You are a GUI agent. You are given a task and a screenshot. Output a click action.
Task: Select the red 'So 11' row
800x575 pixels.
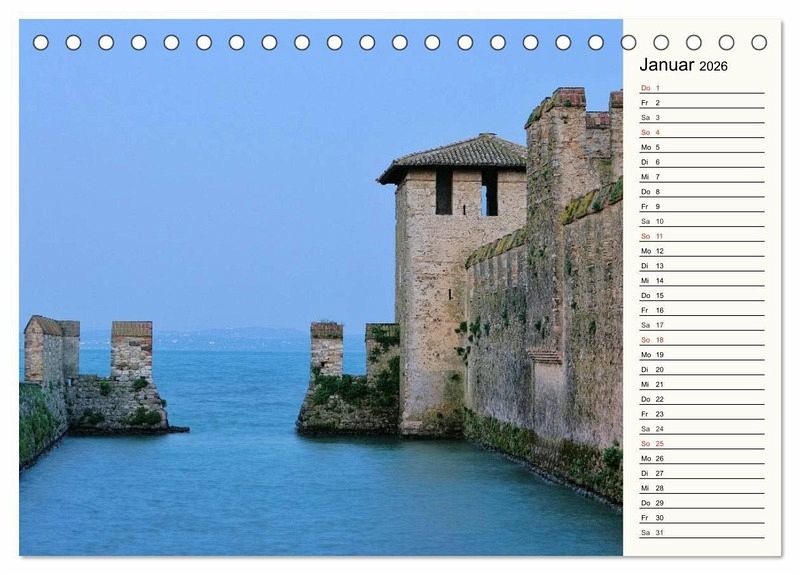(702, 236)
